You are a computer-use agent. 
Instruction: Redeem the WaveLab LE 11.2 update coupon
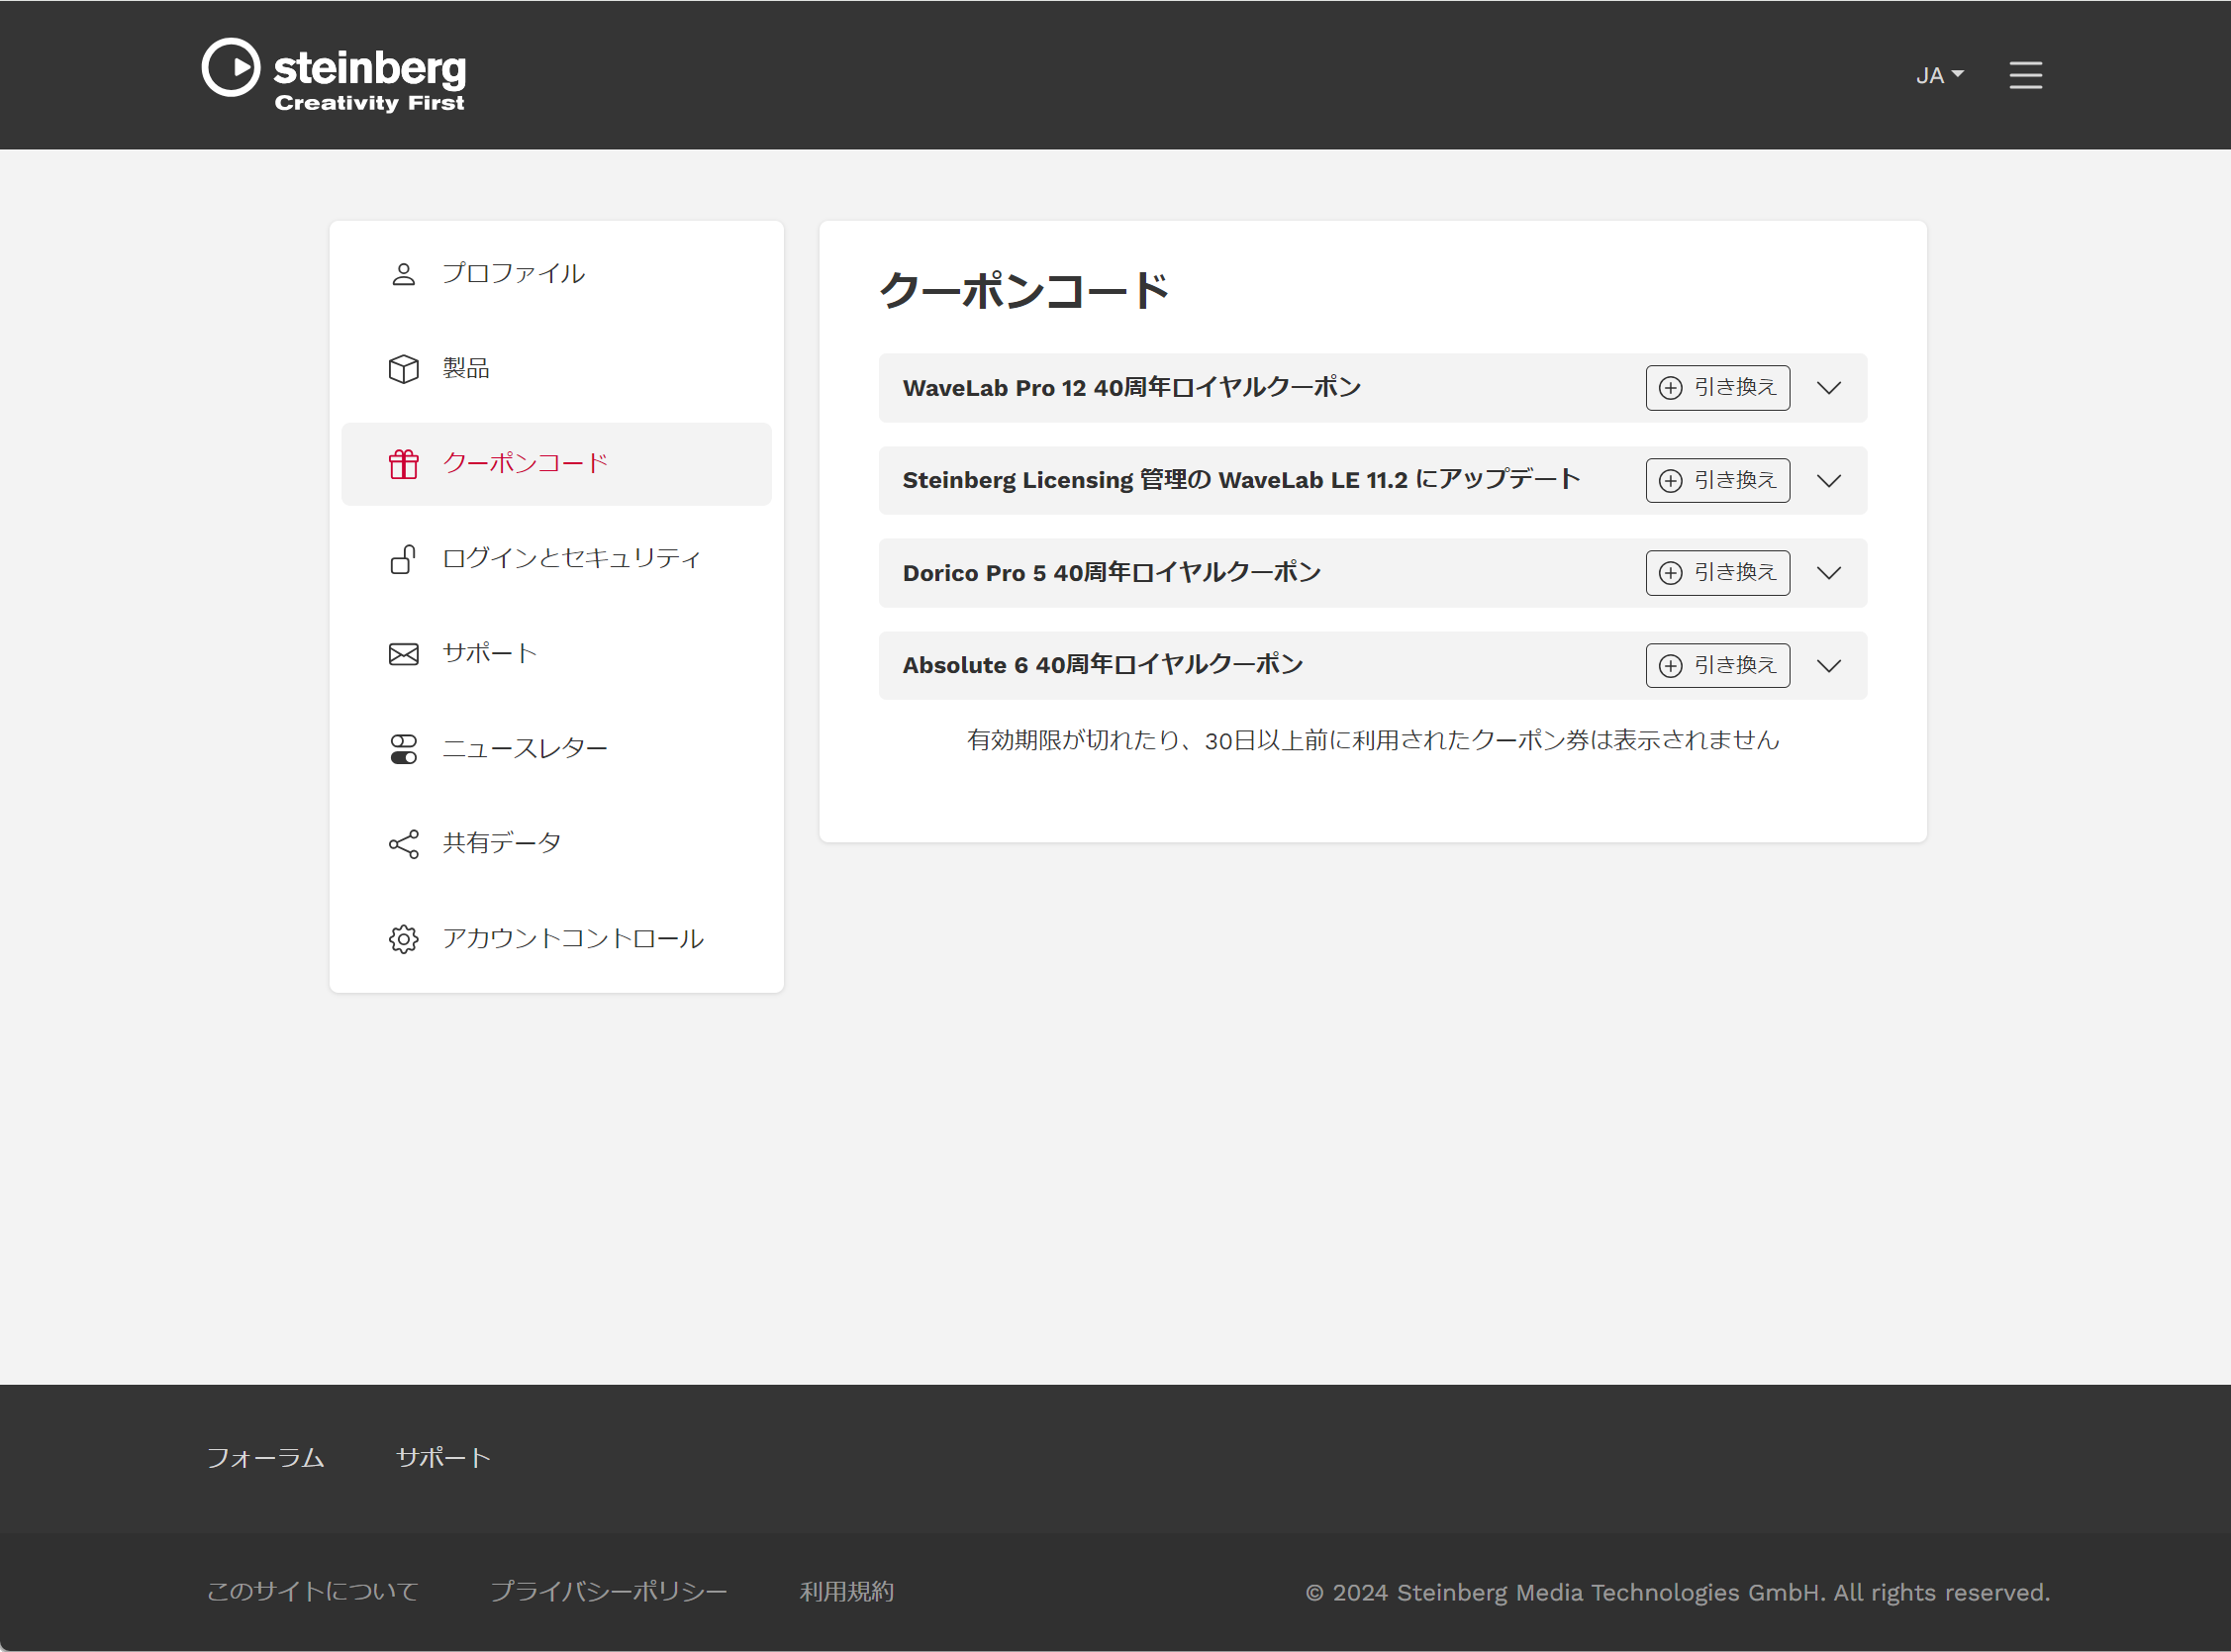coord(1717,481)
